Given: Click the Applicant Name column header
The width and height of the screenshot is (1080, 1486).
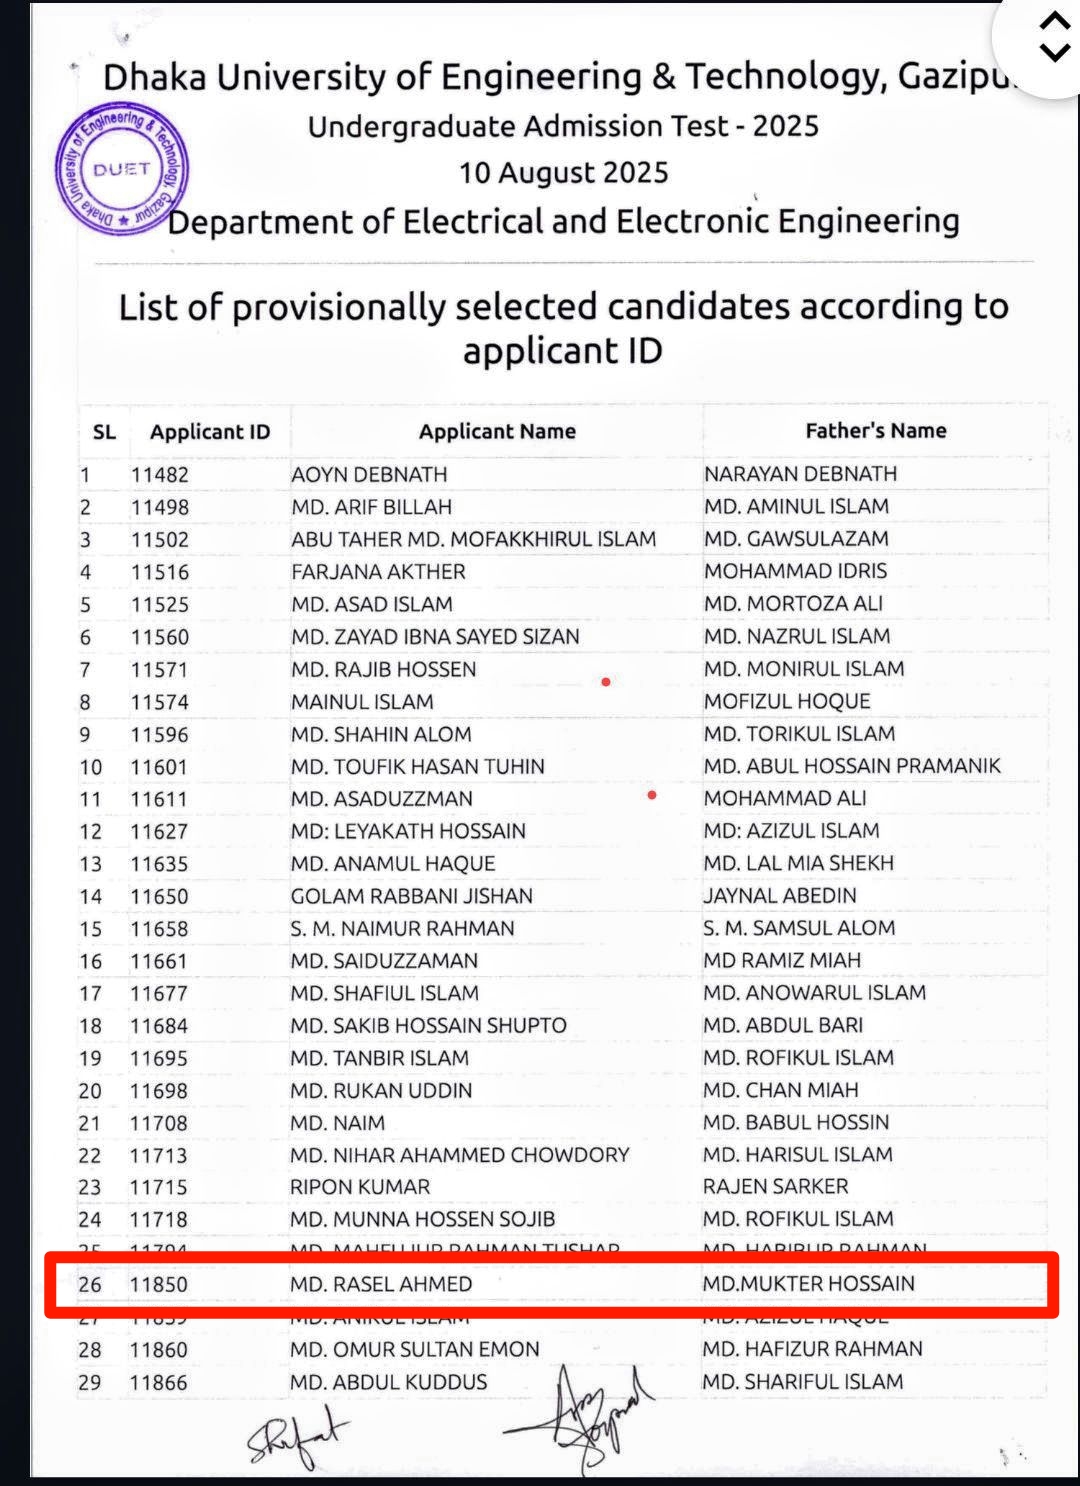Looking at the screenshot, I should [x=497, y=432].
